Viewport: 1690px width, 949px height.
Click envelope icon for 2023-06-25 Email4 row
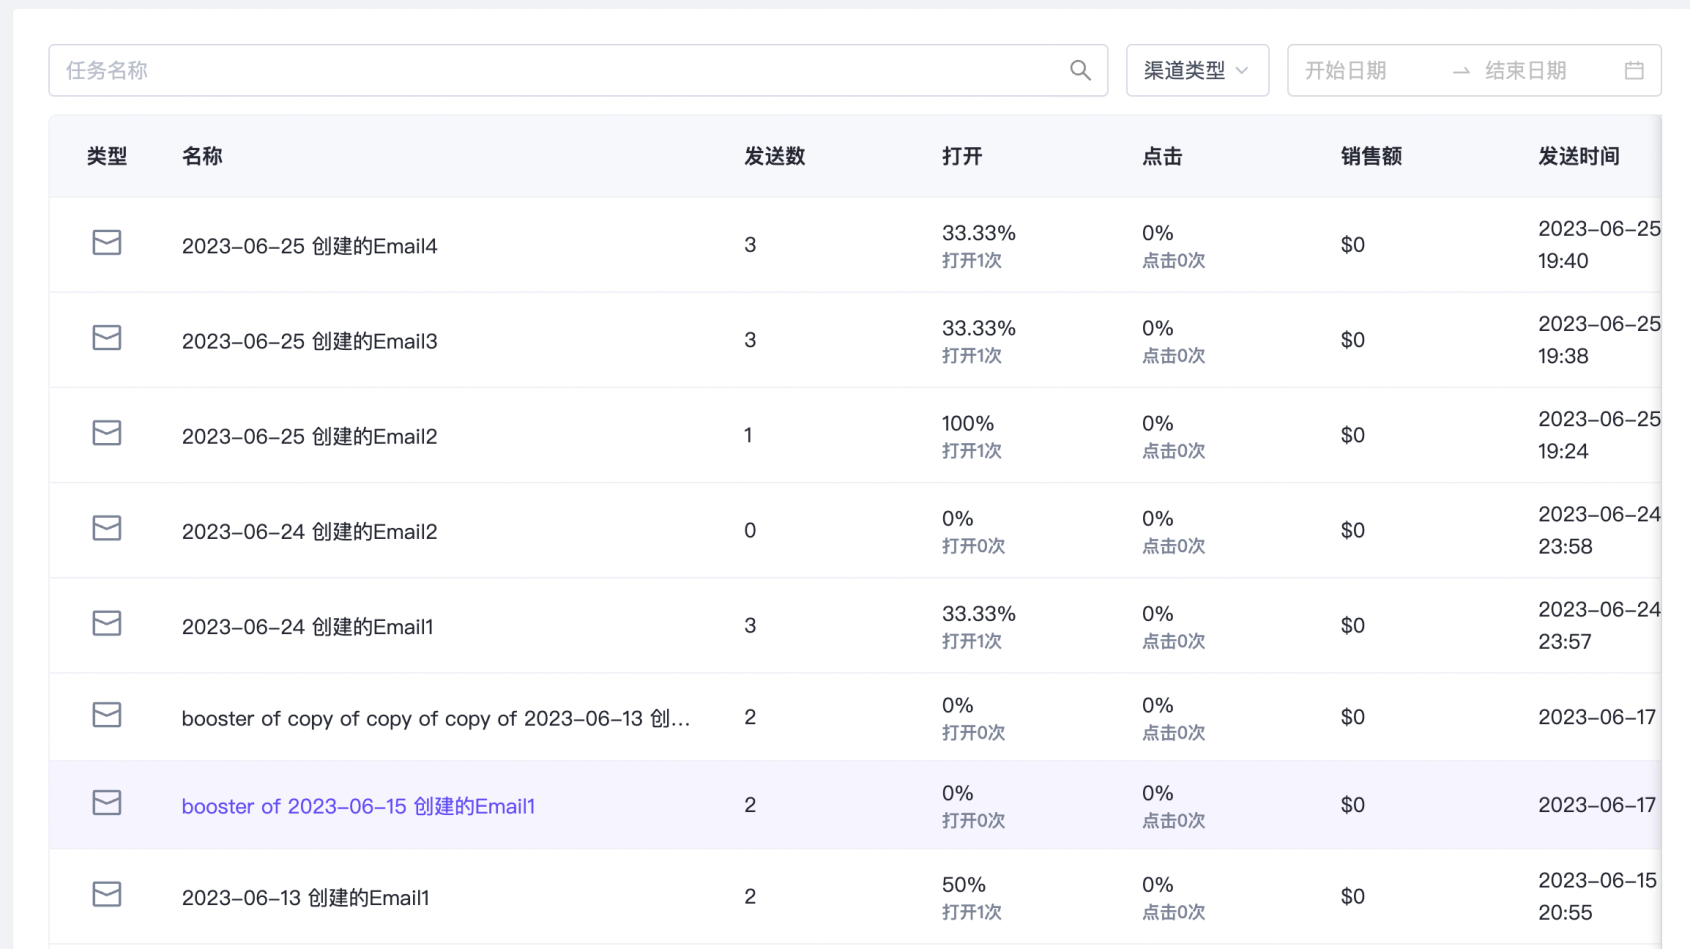(x=107, y=243)
